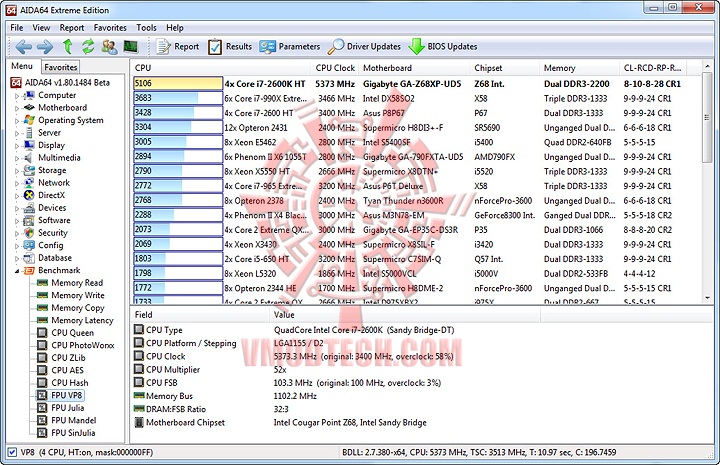Select DirectX in the tree
Viewport: 720px width, 465px height.
51,195
